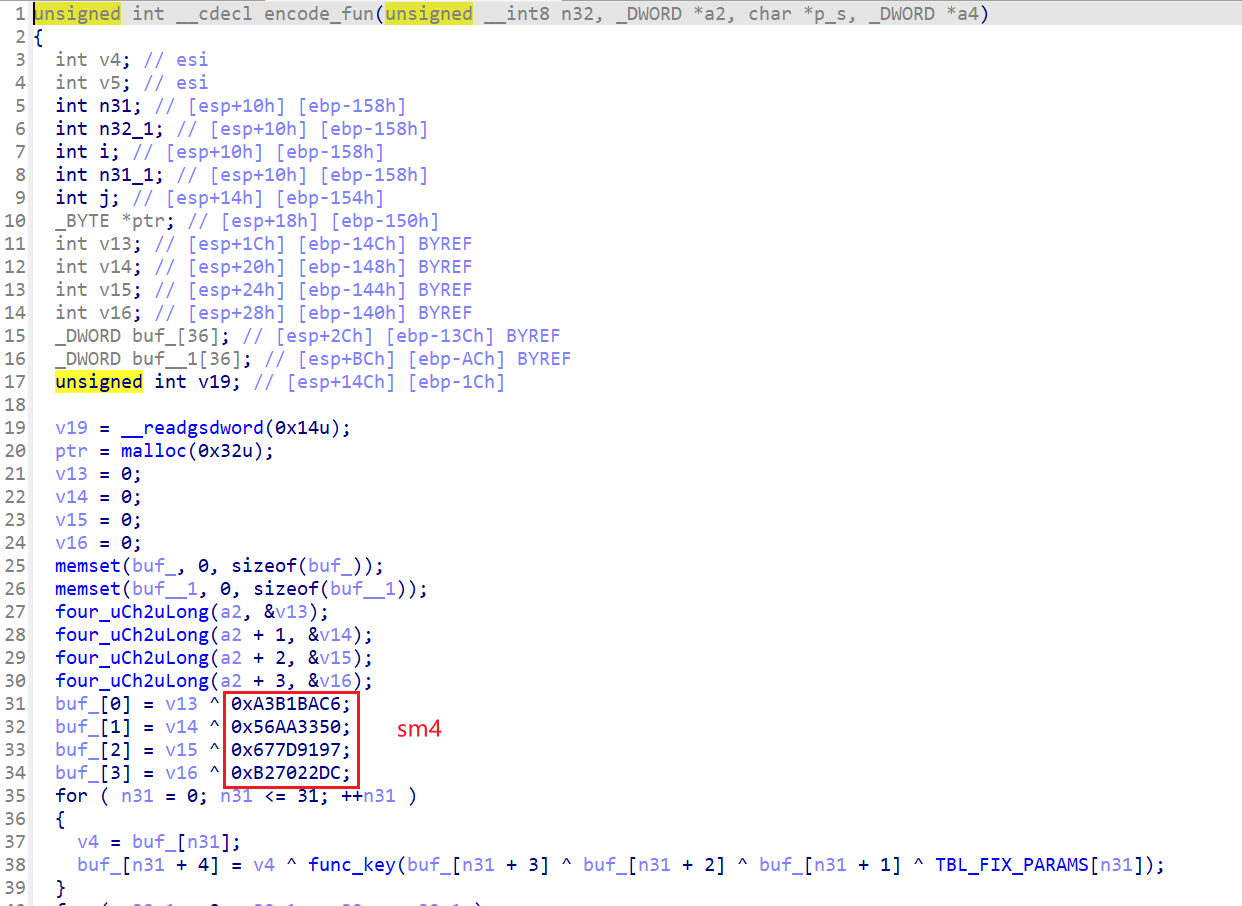Click the TBL_FIX_PARAMS table reference
This screenshot has width=1242, height=906.
coord(1012,865)
